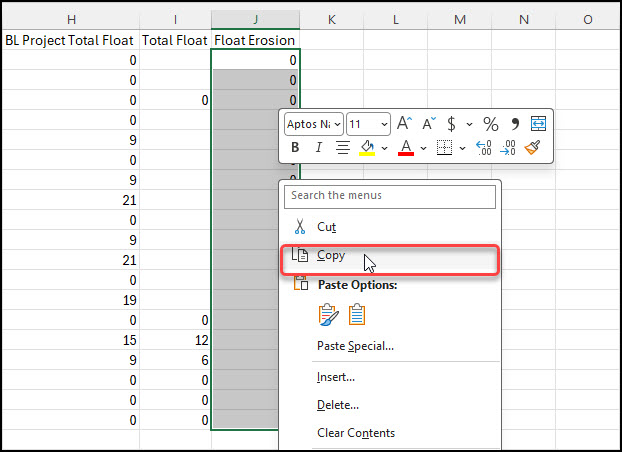This screenshot has width=622, height=452.
Task: Select column H header
Action: (x=71, y=19)
